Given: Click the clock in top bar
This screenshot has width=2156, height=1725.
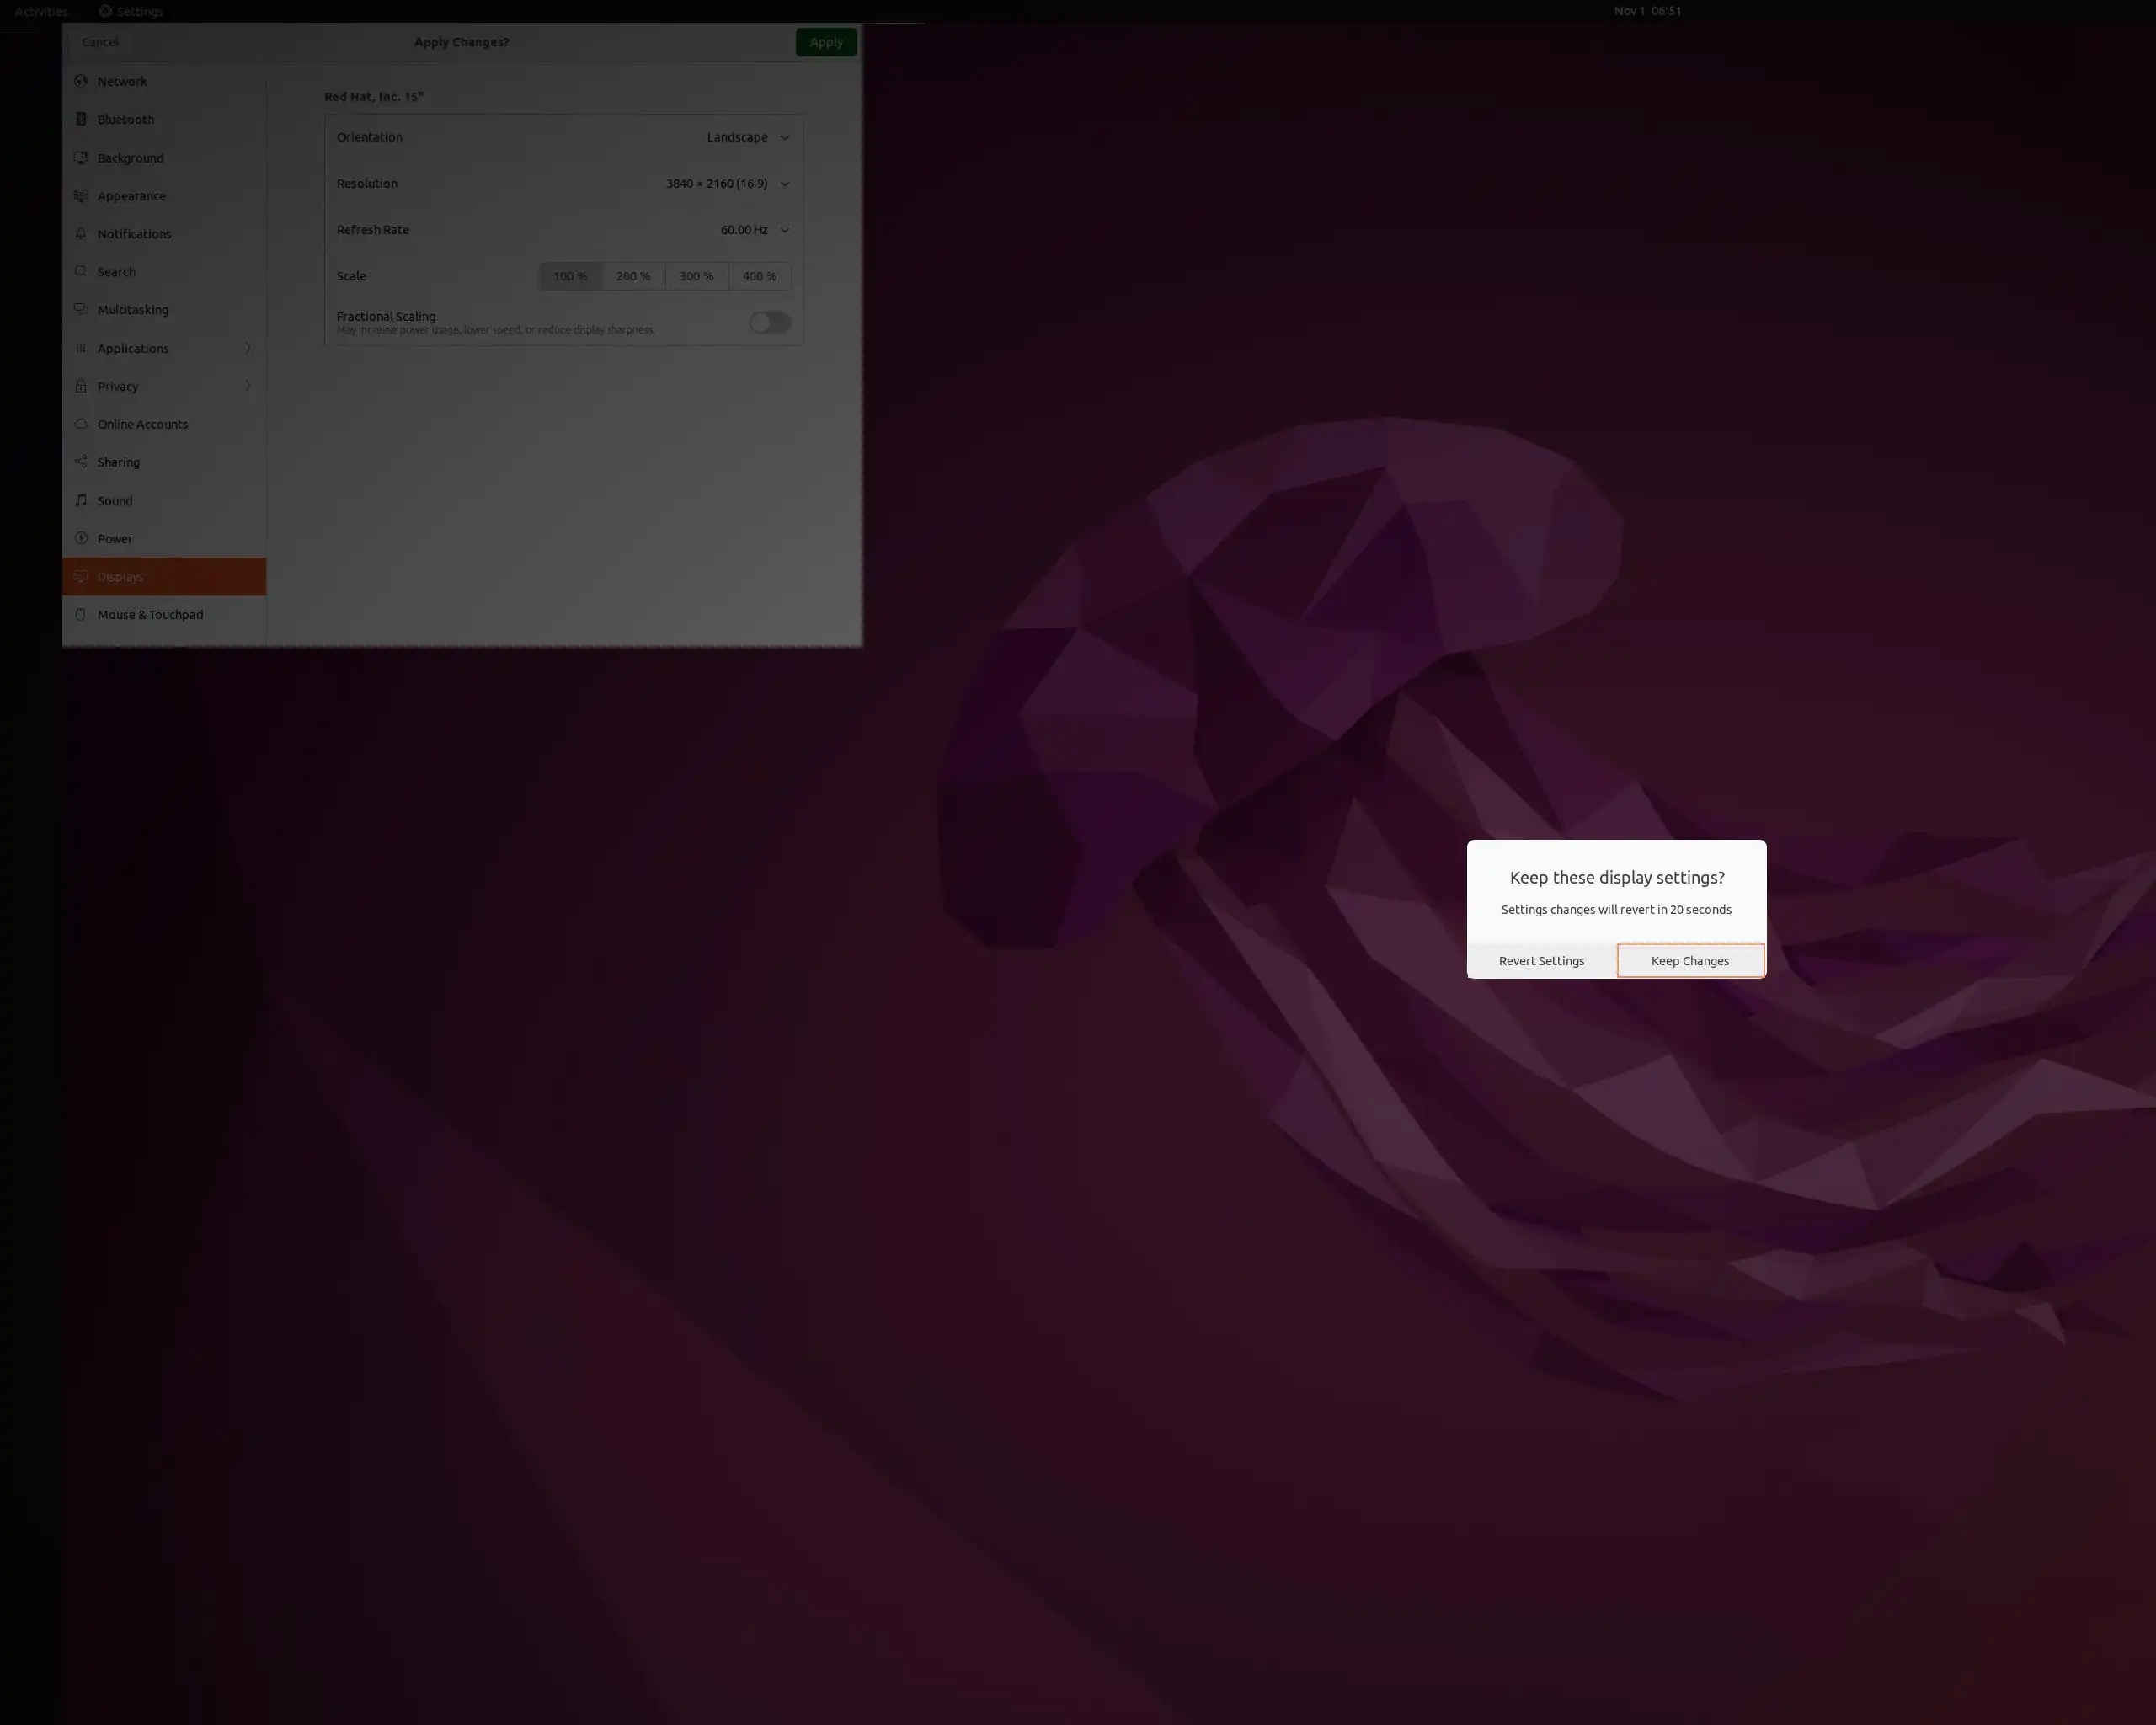Looking at the screenshot, I should (1647, 11).
